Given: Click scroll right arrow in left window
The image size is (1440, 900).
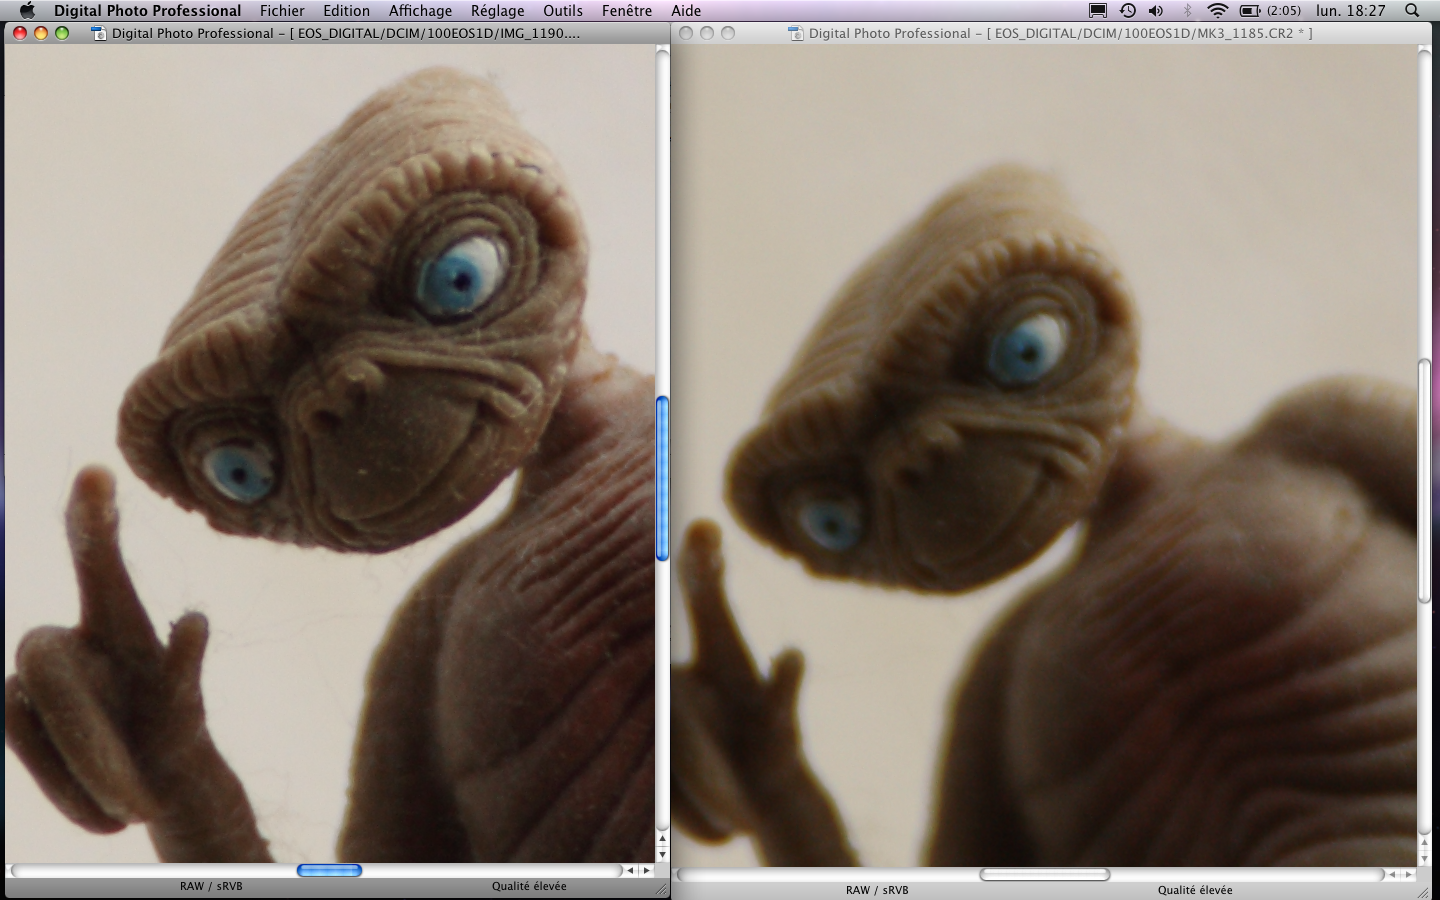Looking at the screenshot, I should pyautogui.click(x=646, y=870).
